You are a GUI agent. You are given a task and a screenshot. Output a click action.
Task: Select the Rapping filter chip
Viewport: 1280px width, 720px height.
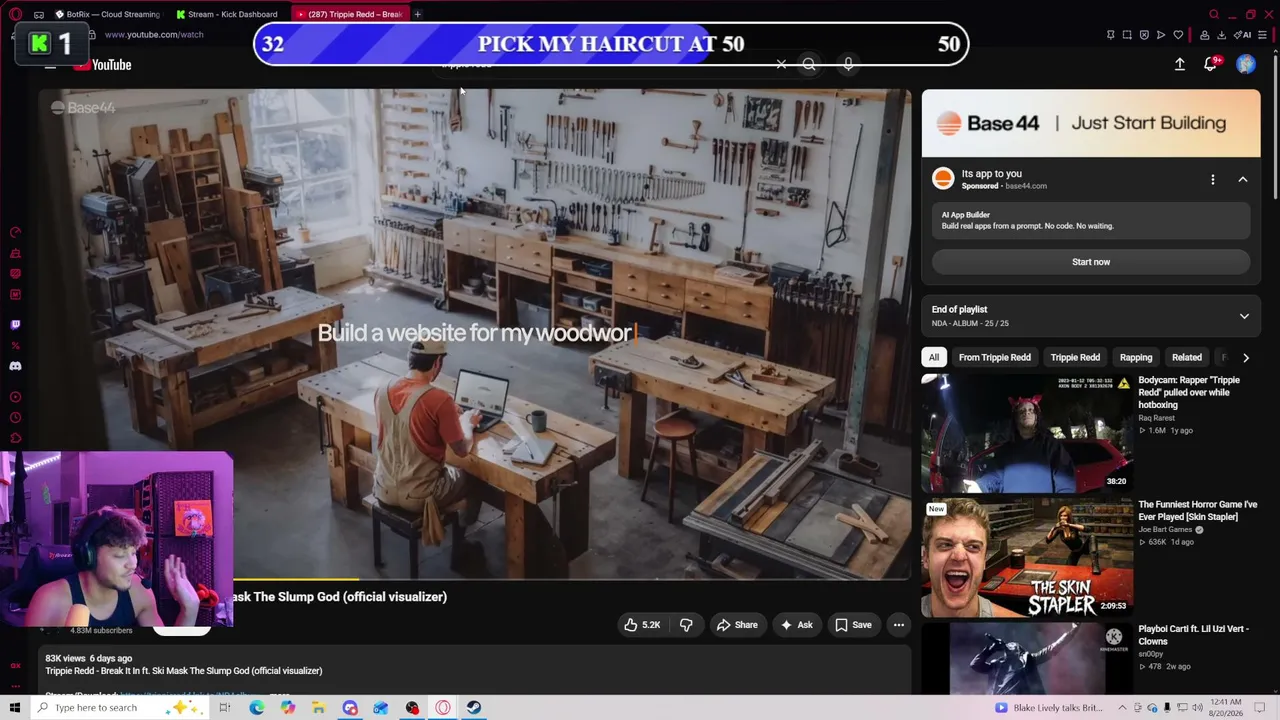(x=1136, y=357)
